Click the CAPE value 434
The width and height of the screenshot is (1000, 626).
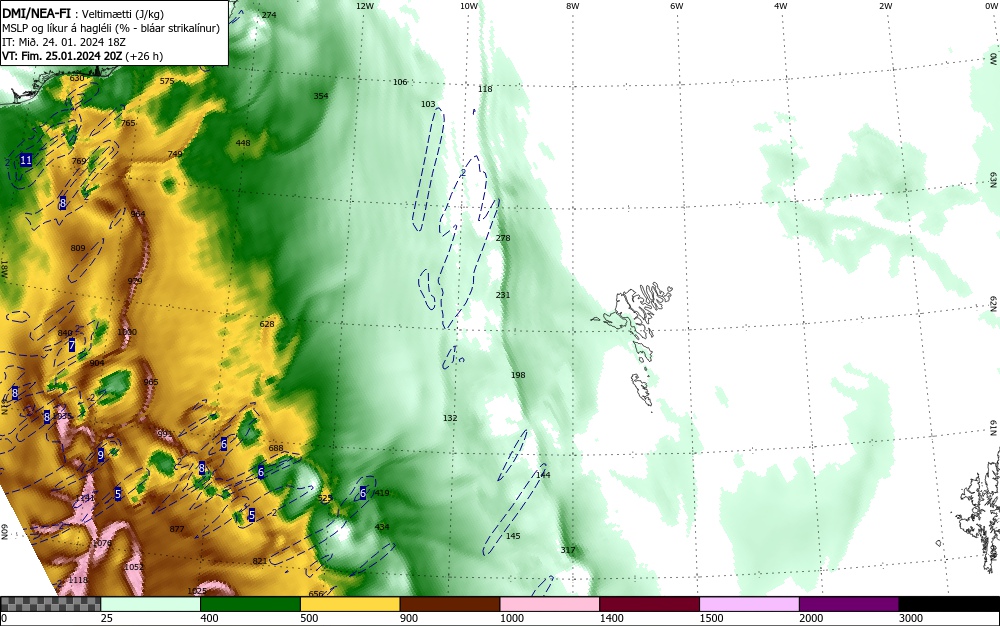click(382, 527)
